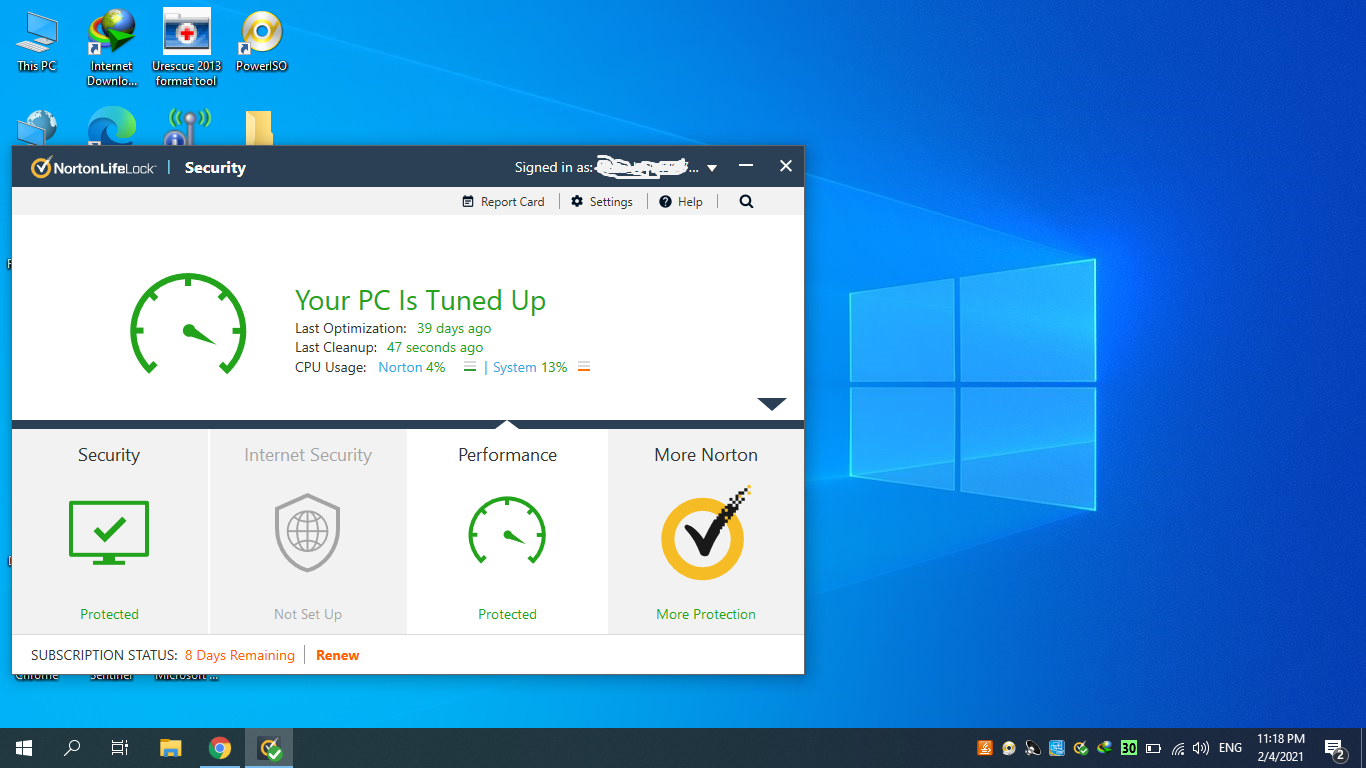Minimize the Norton Security window
This screenshot has width=1366, height=768.
pos(746,166)
